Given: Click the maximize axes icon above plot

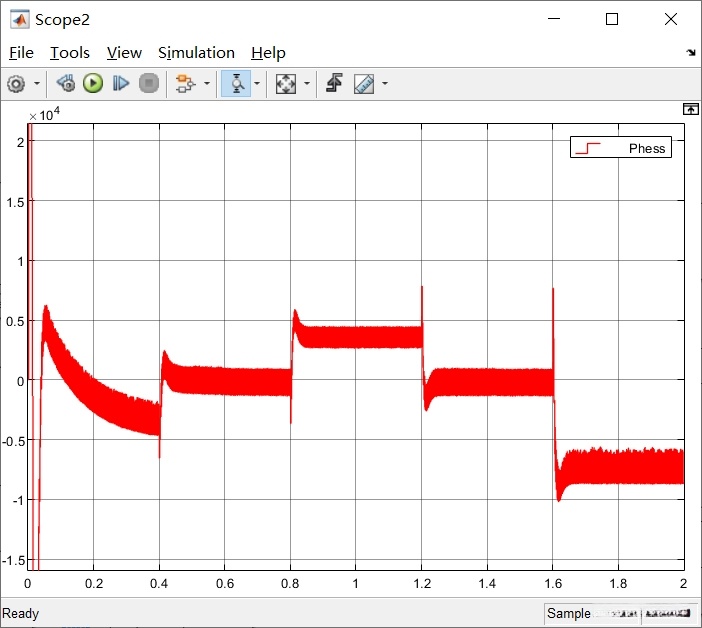Looking at the screenshot, I should pyautogui.click(x=690, y=109).
